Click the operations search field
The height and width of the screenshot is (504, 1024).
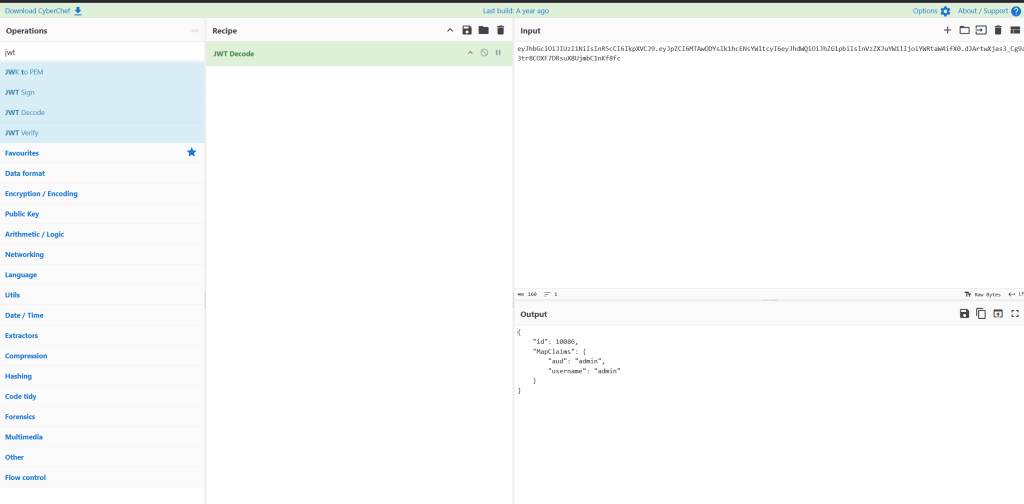(100, 51)
